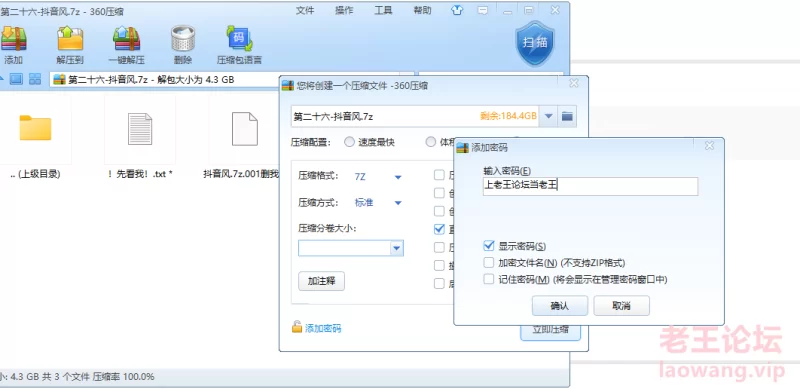Expand the 压缩方式 标准 dropdown
Image resolution: width=800 pixels, height=389 pixels.
tap(398, 203)
